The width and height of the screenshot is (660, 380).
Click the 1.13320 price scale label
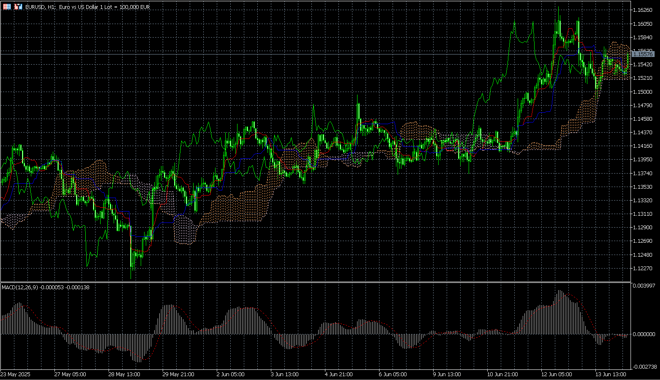click(642, 200)
